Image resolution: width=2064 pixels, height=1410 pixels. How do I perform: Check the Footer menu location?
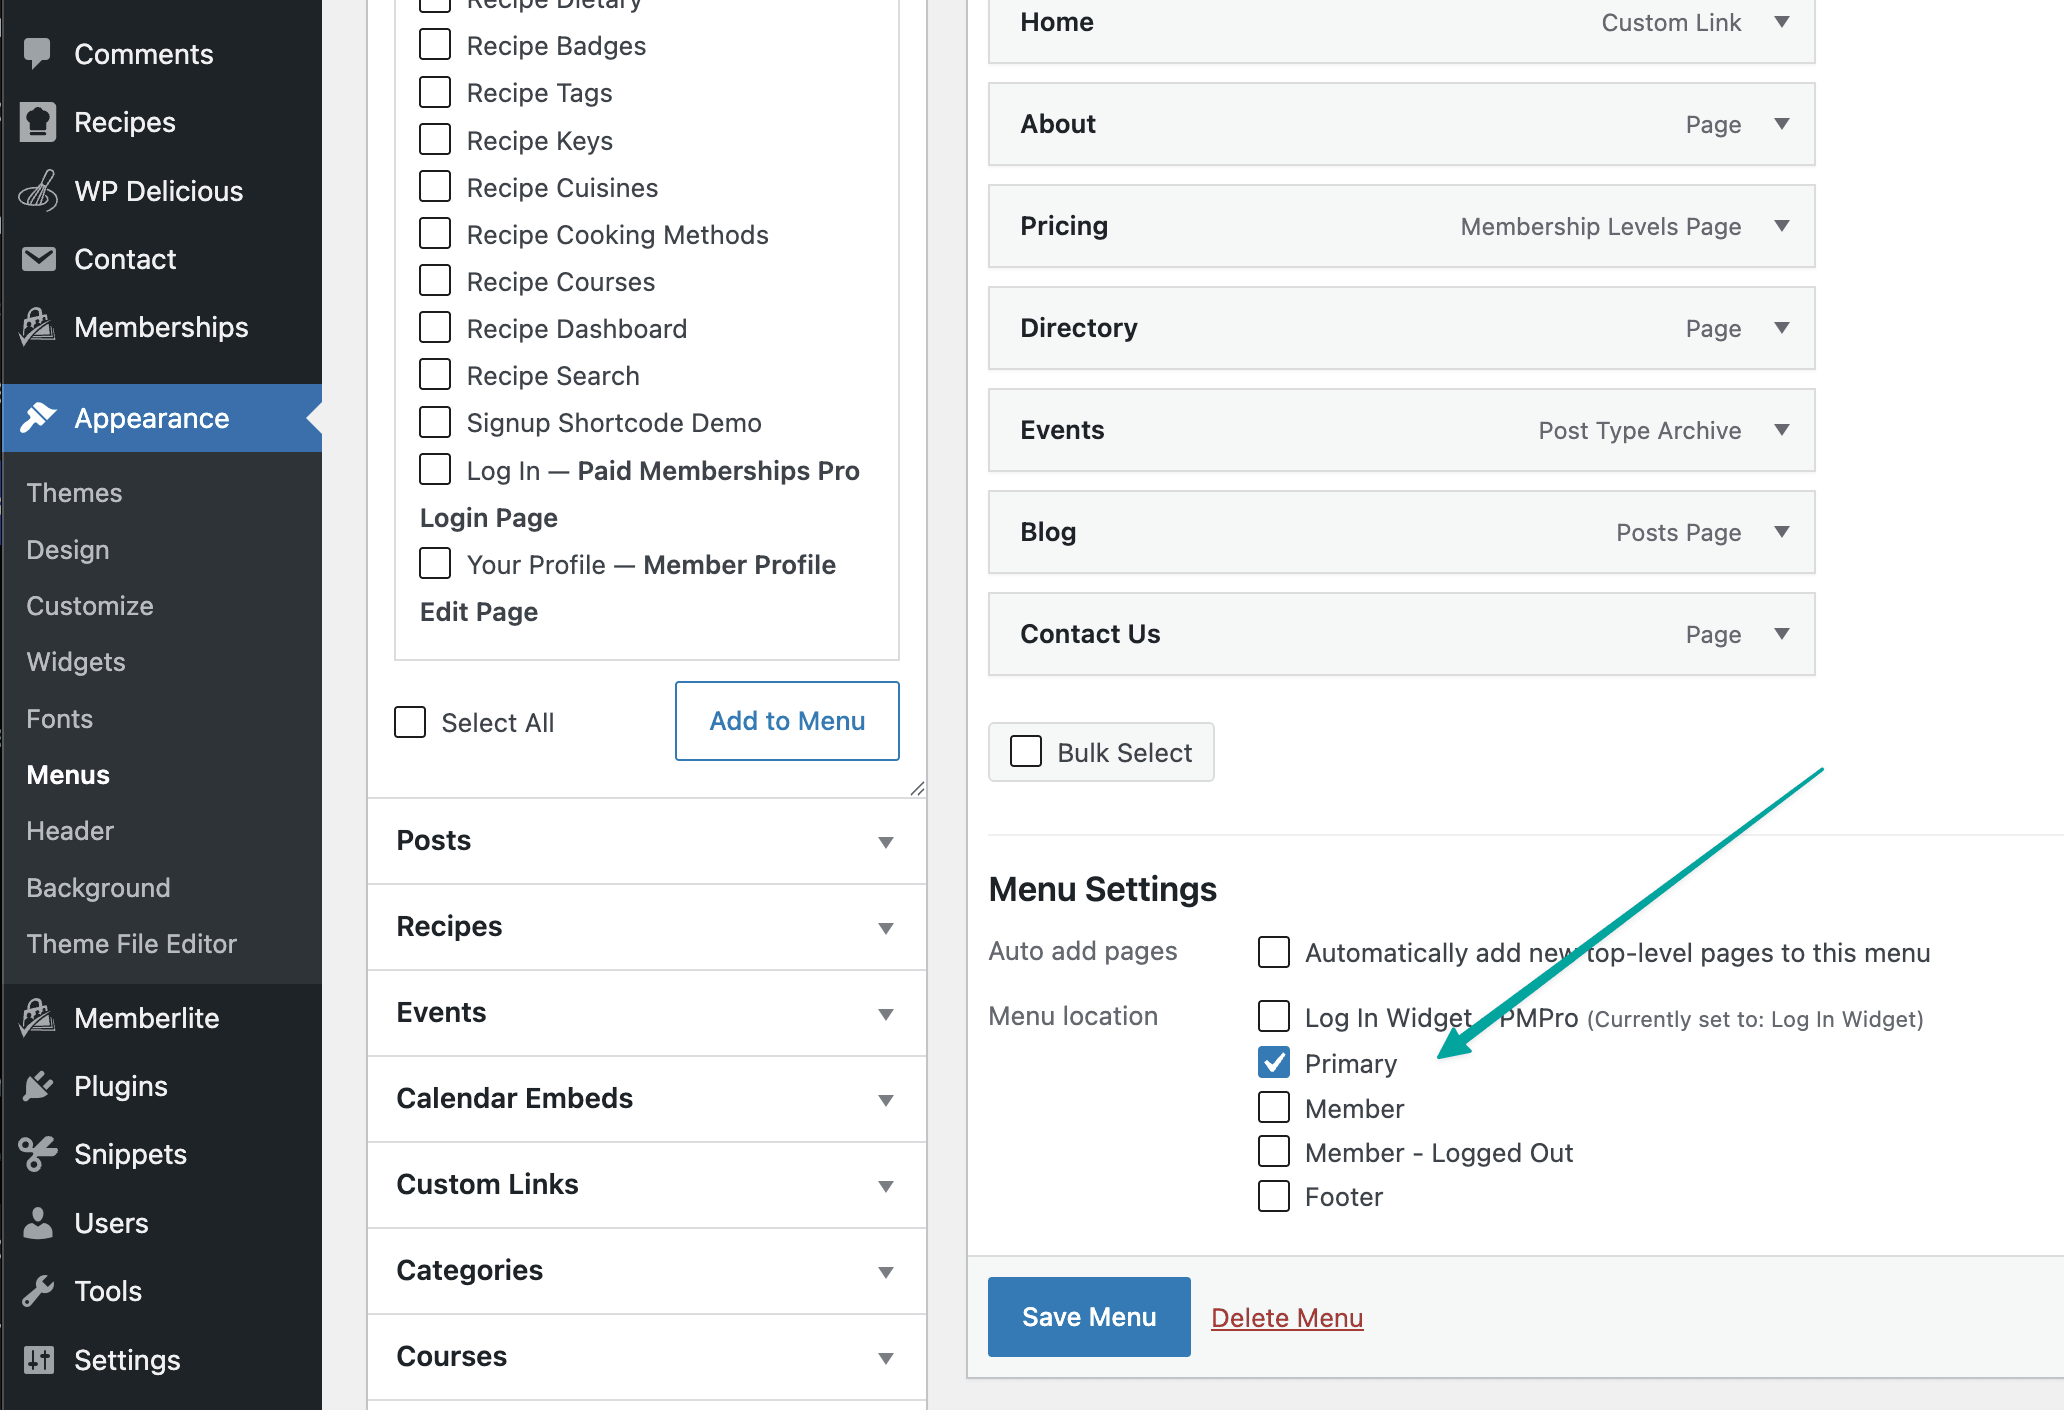[1274, 1196]
